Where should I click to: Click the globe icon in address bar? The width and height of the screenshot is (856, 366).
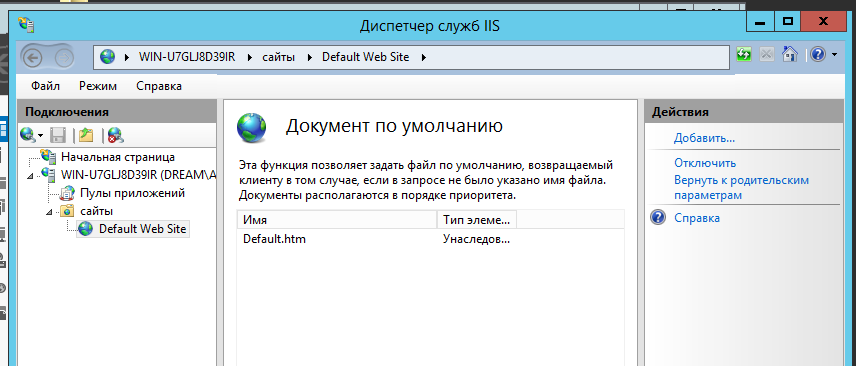click(108, 57)
